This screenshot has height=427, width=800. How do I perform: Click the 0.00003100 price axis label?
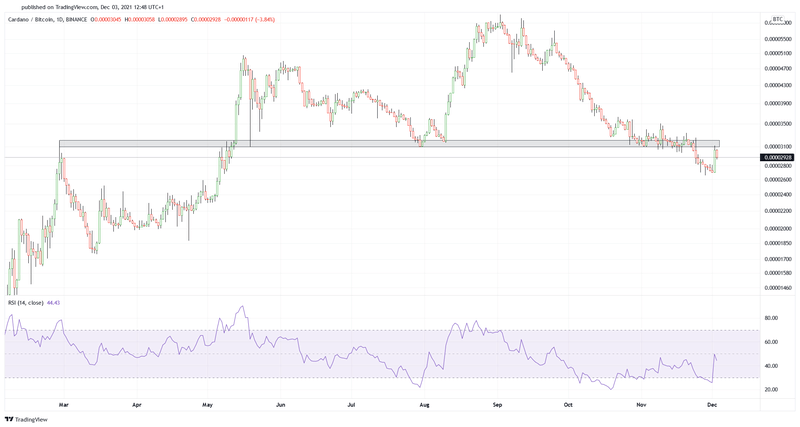pos(778,147)
